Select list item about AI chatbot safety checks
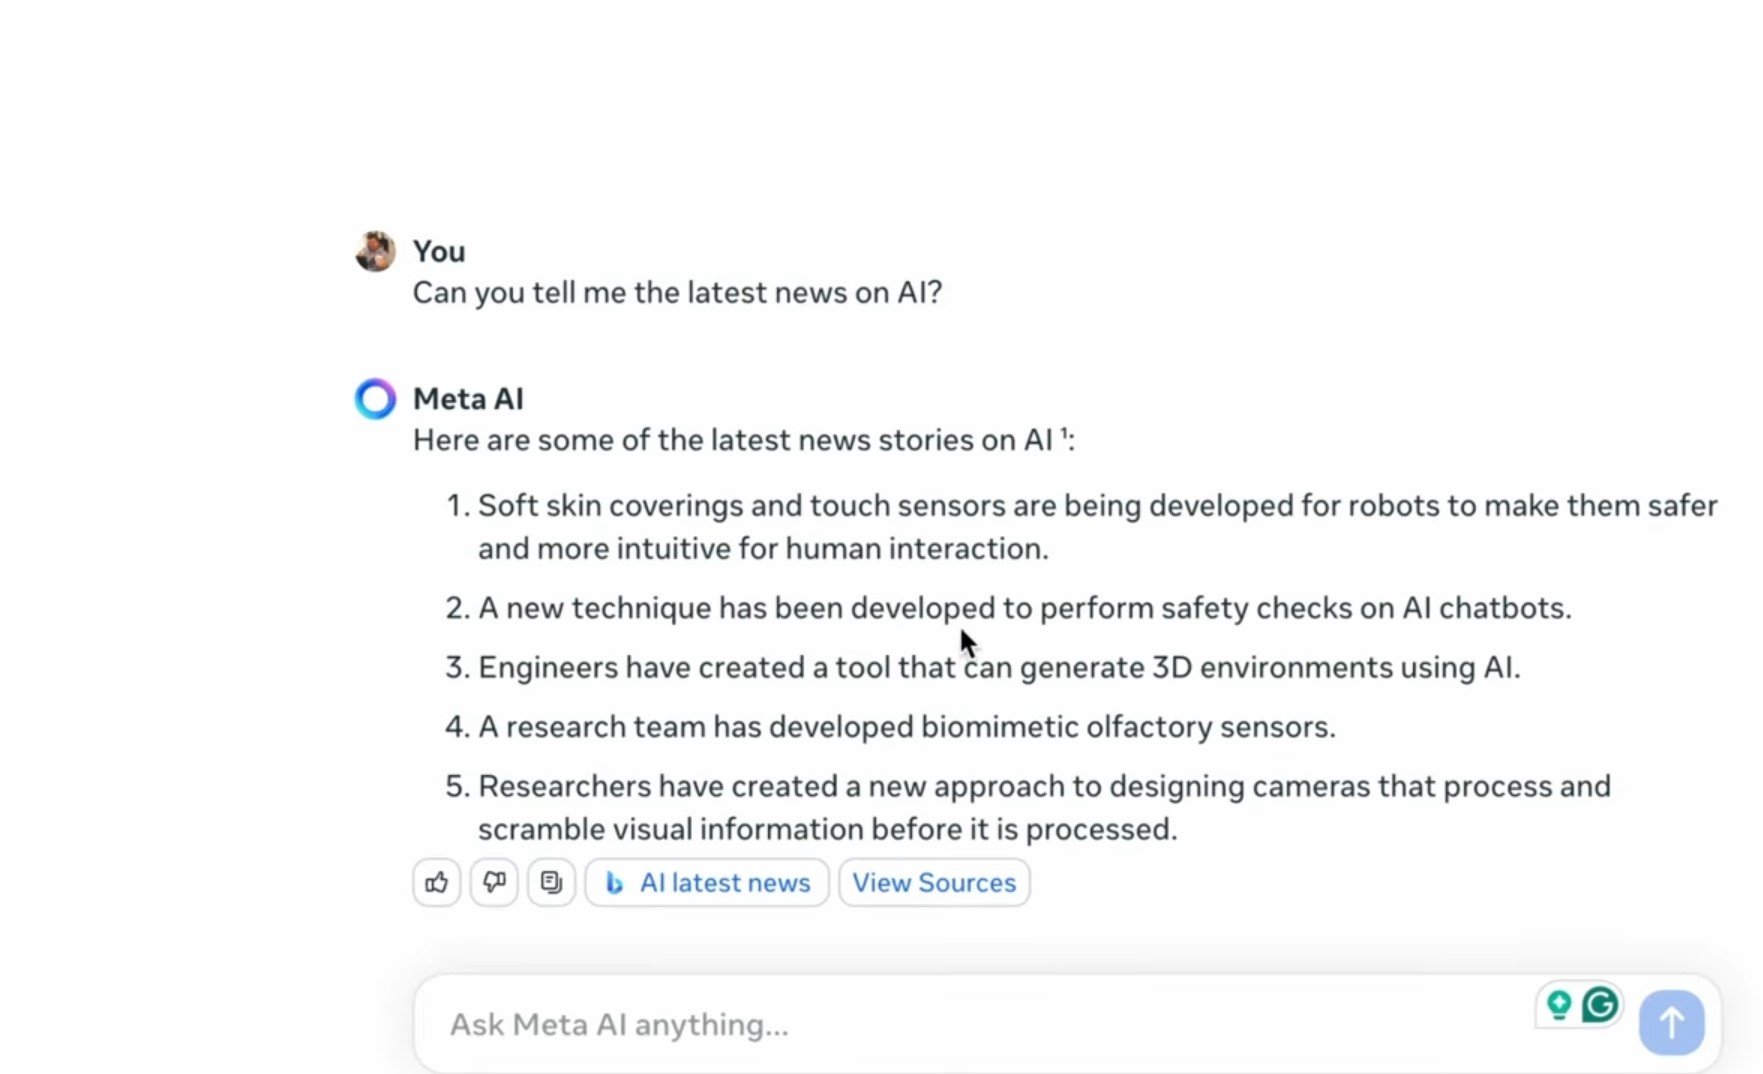Image resolution: width=1763 pixels, height=1074 pixels. pos(1008,608)
